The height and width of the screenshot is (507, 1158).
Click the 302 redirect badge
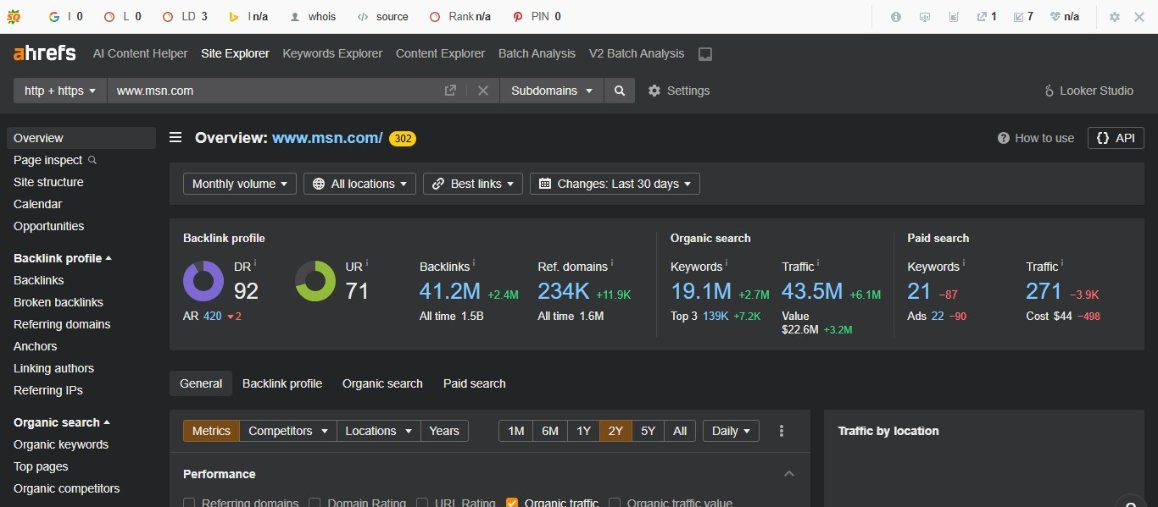(402, 139)
